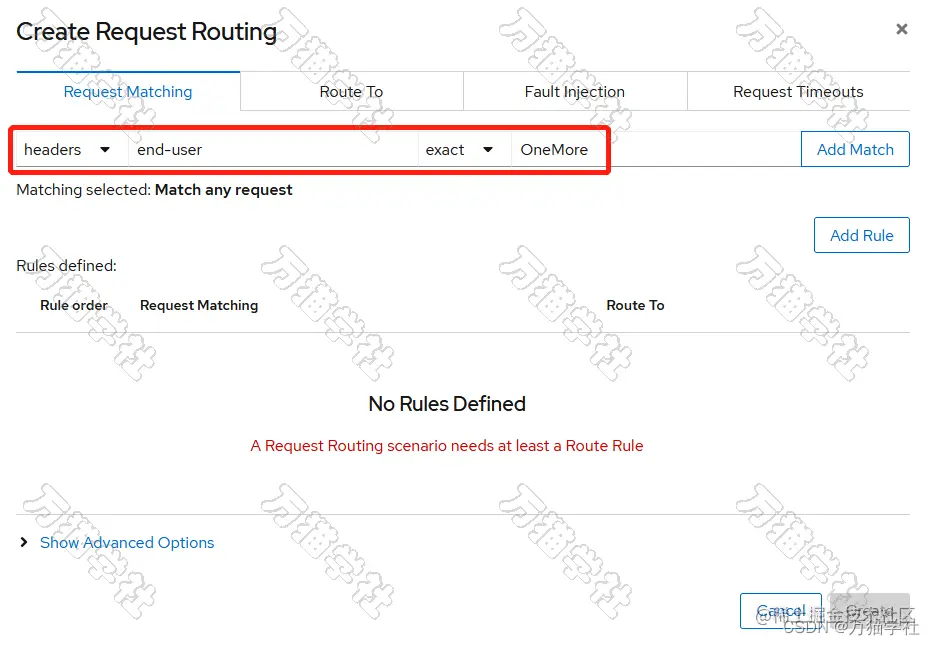
Task: Click the Route To column header
Action: [x=635, y=305]
